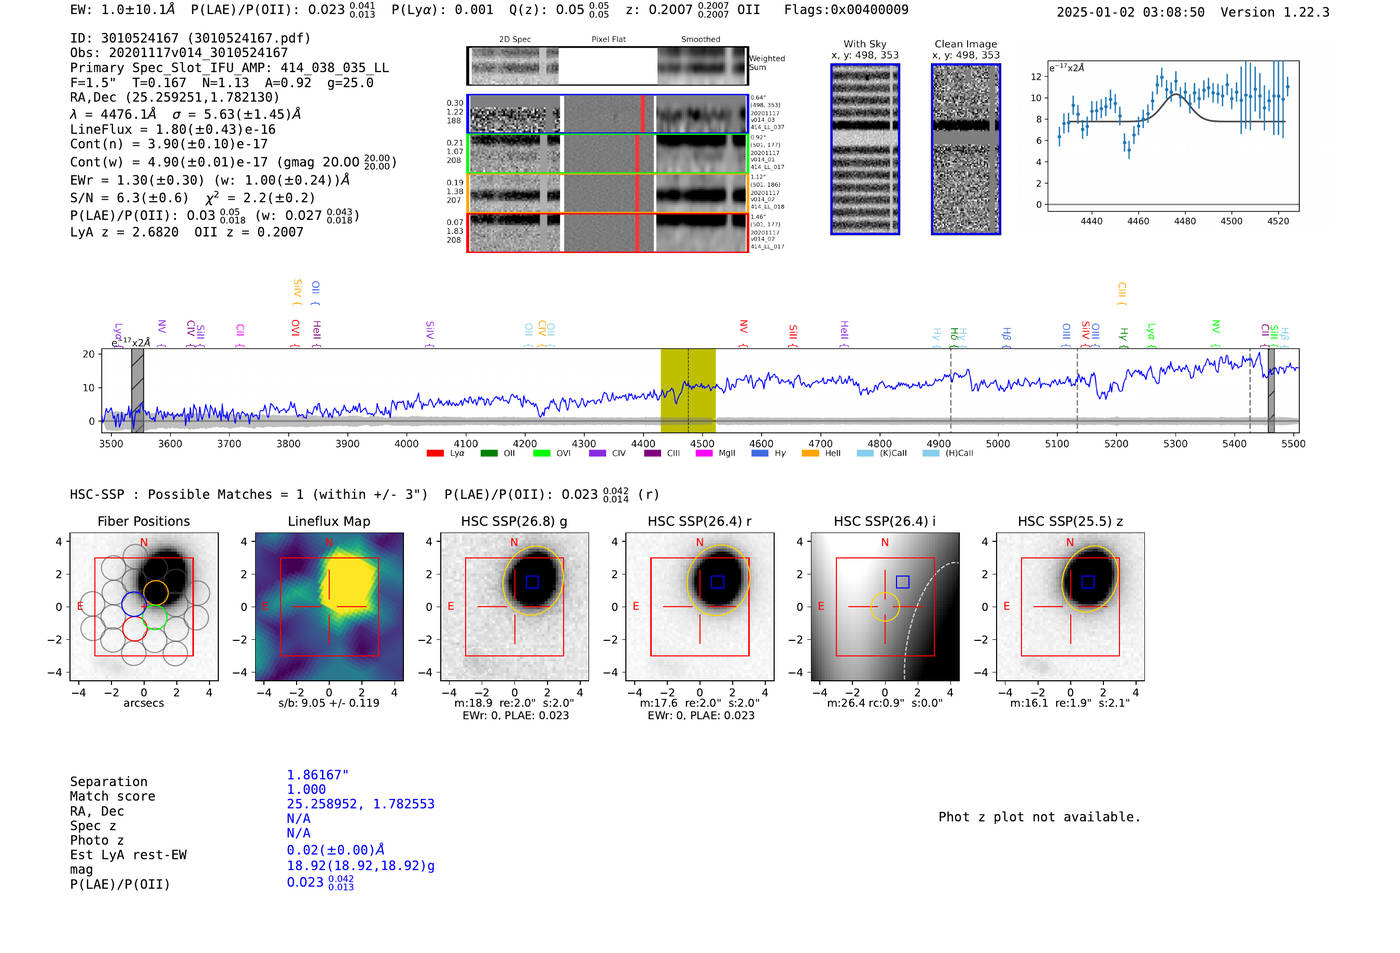Image resolution: width=1400 pixels, height=953 pixels.
Task: Select the red-bordered 2D spectrum row
Action: [x=607, y=232]
